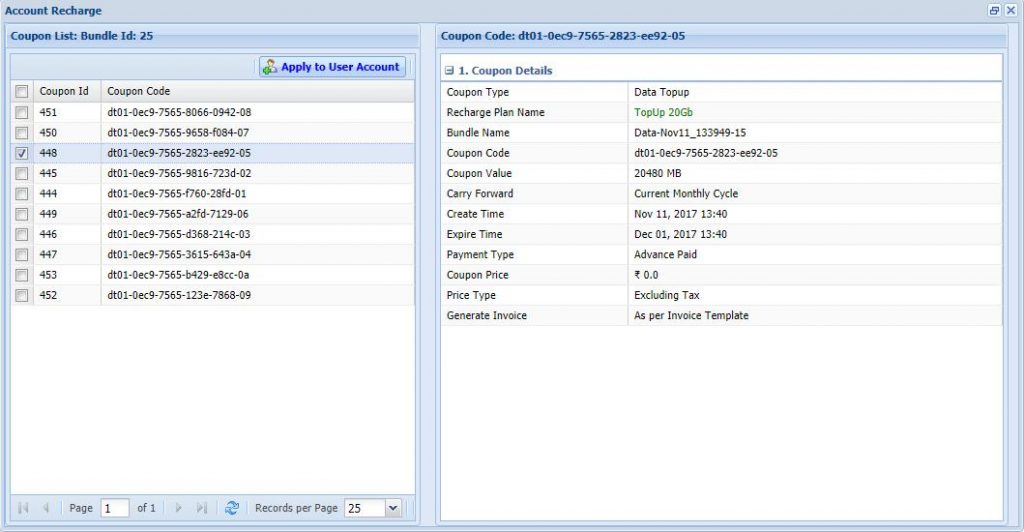Select coupon row dt01-0ec9-7565-f760-28fd-01

[177, 194]
